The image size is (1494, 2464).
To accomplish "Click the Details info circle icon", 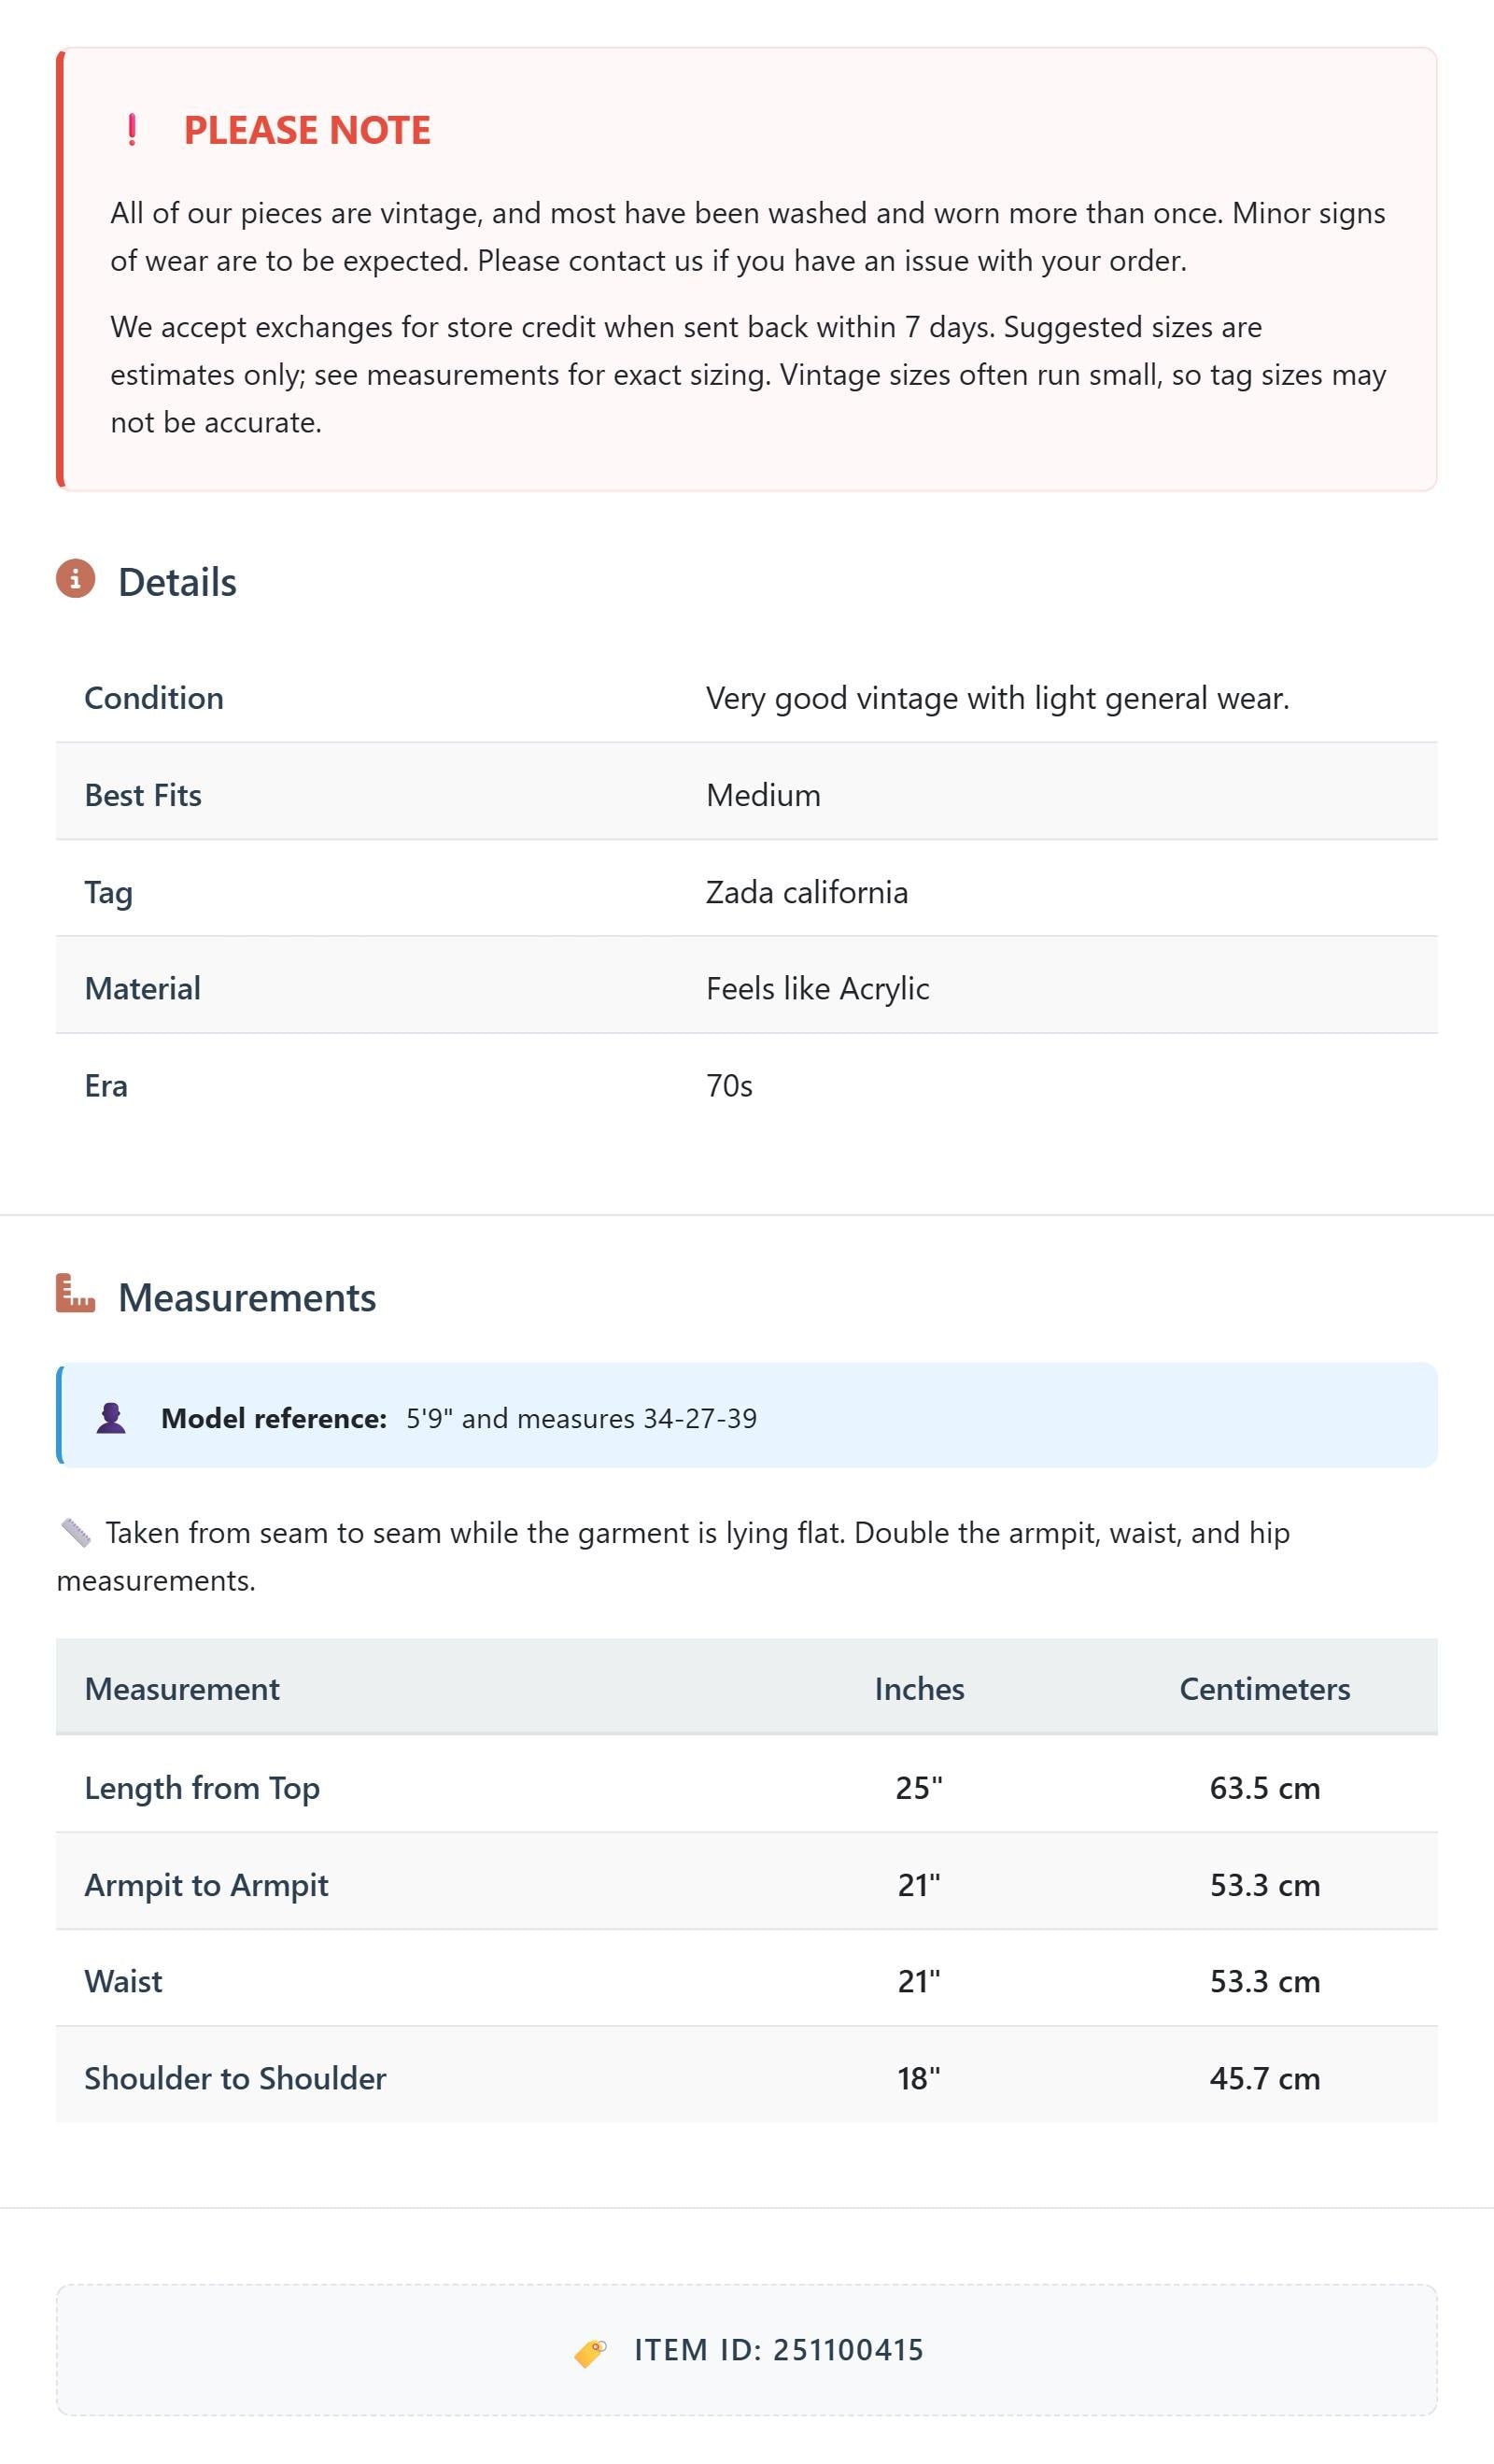I will tap(75, 578).
